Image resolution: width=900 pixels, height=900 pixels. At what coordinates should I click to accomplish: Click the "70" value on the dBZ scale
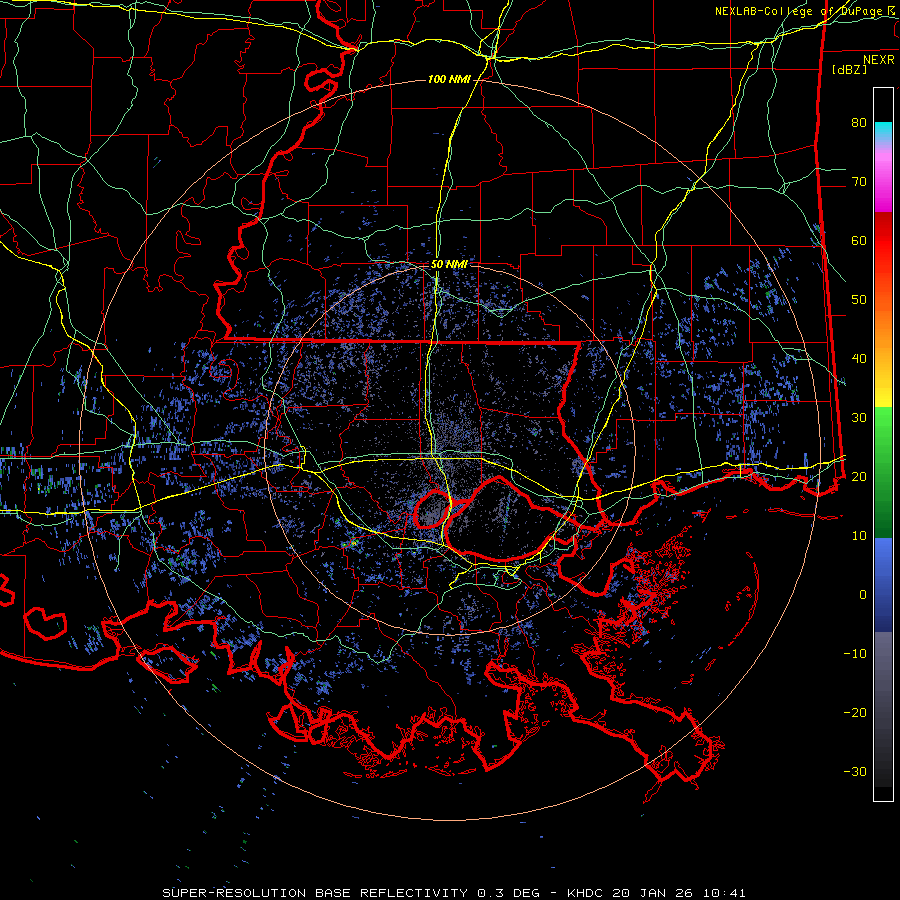pyautogui.click(x=859, y=181)
